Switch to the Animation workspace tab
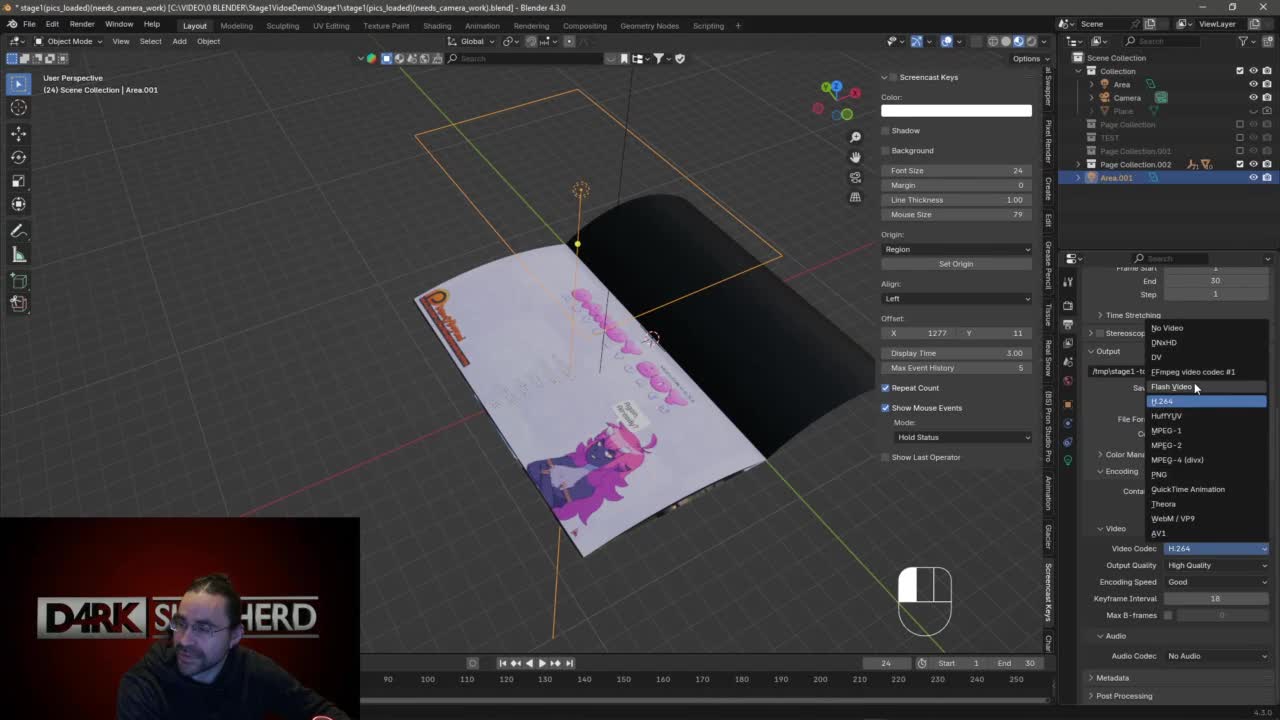The width and height of the screenshot is (1280, 720). pyautogui.click(x=482, y=26)
